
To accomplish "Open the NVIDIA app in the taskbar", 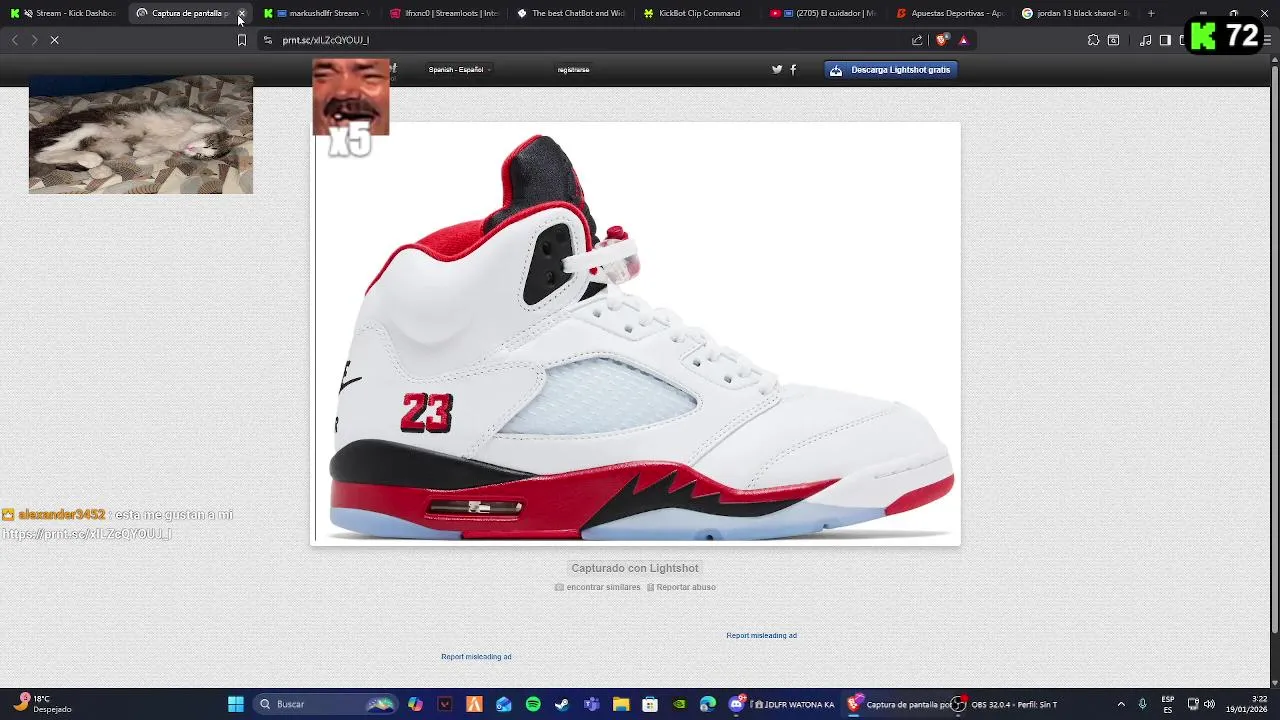I will [x=679, y=704].
